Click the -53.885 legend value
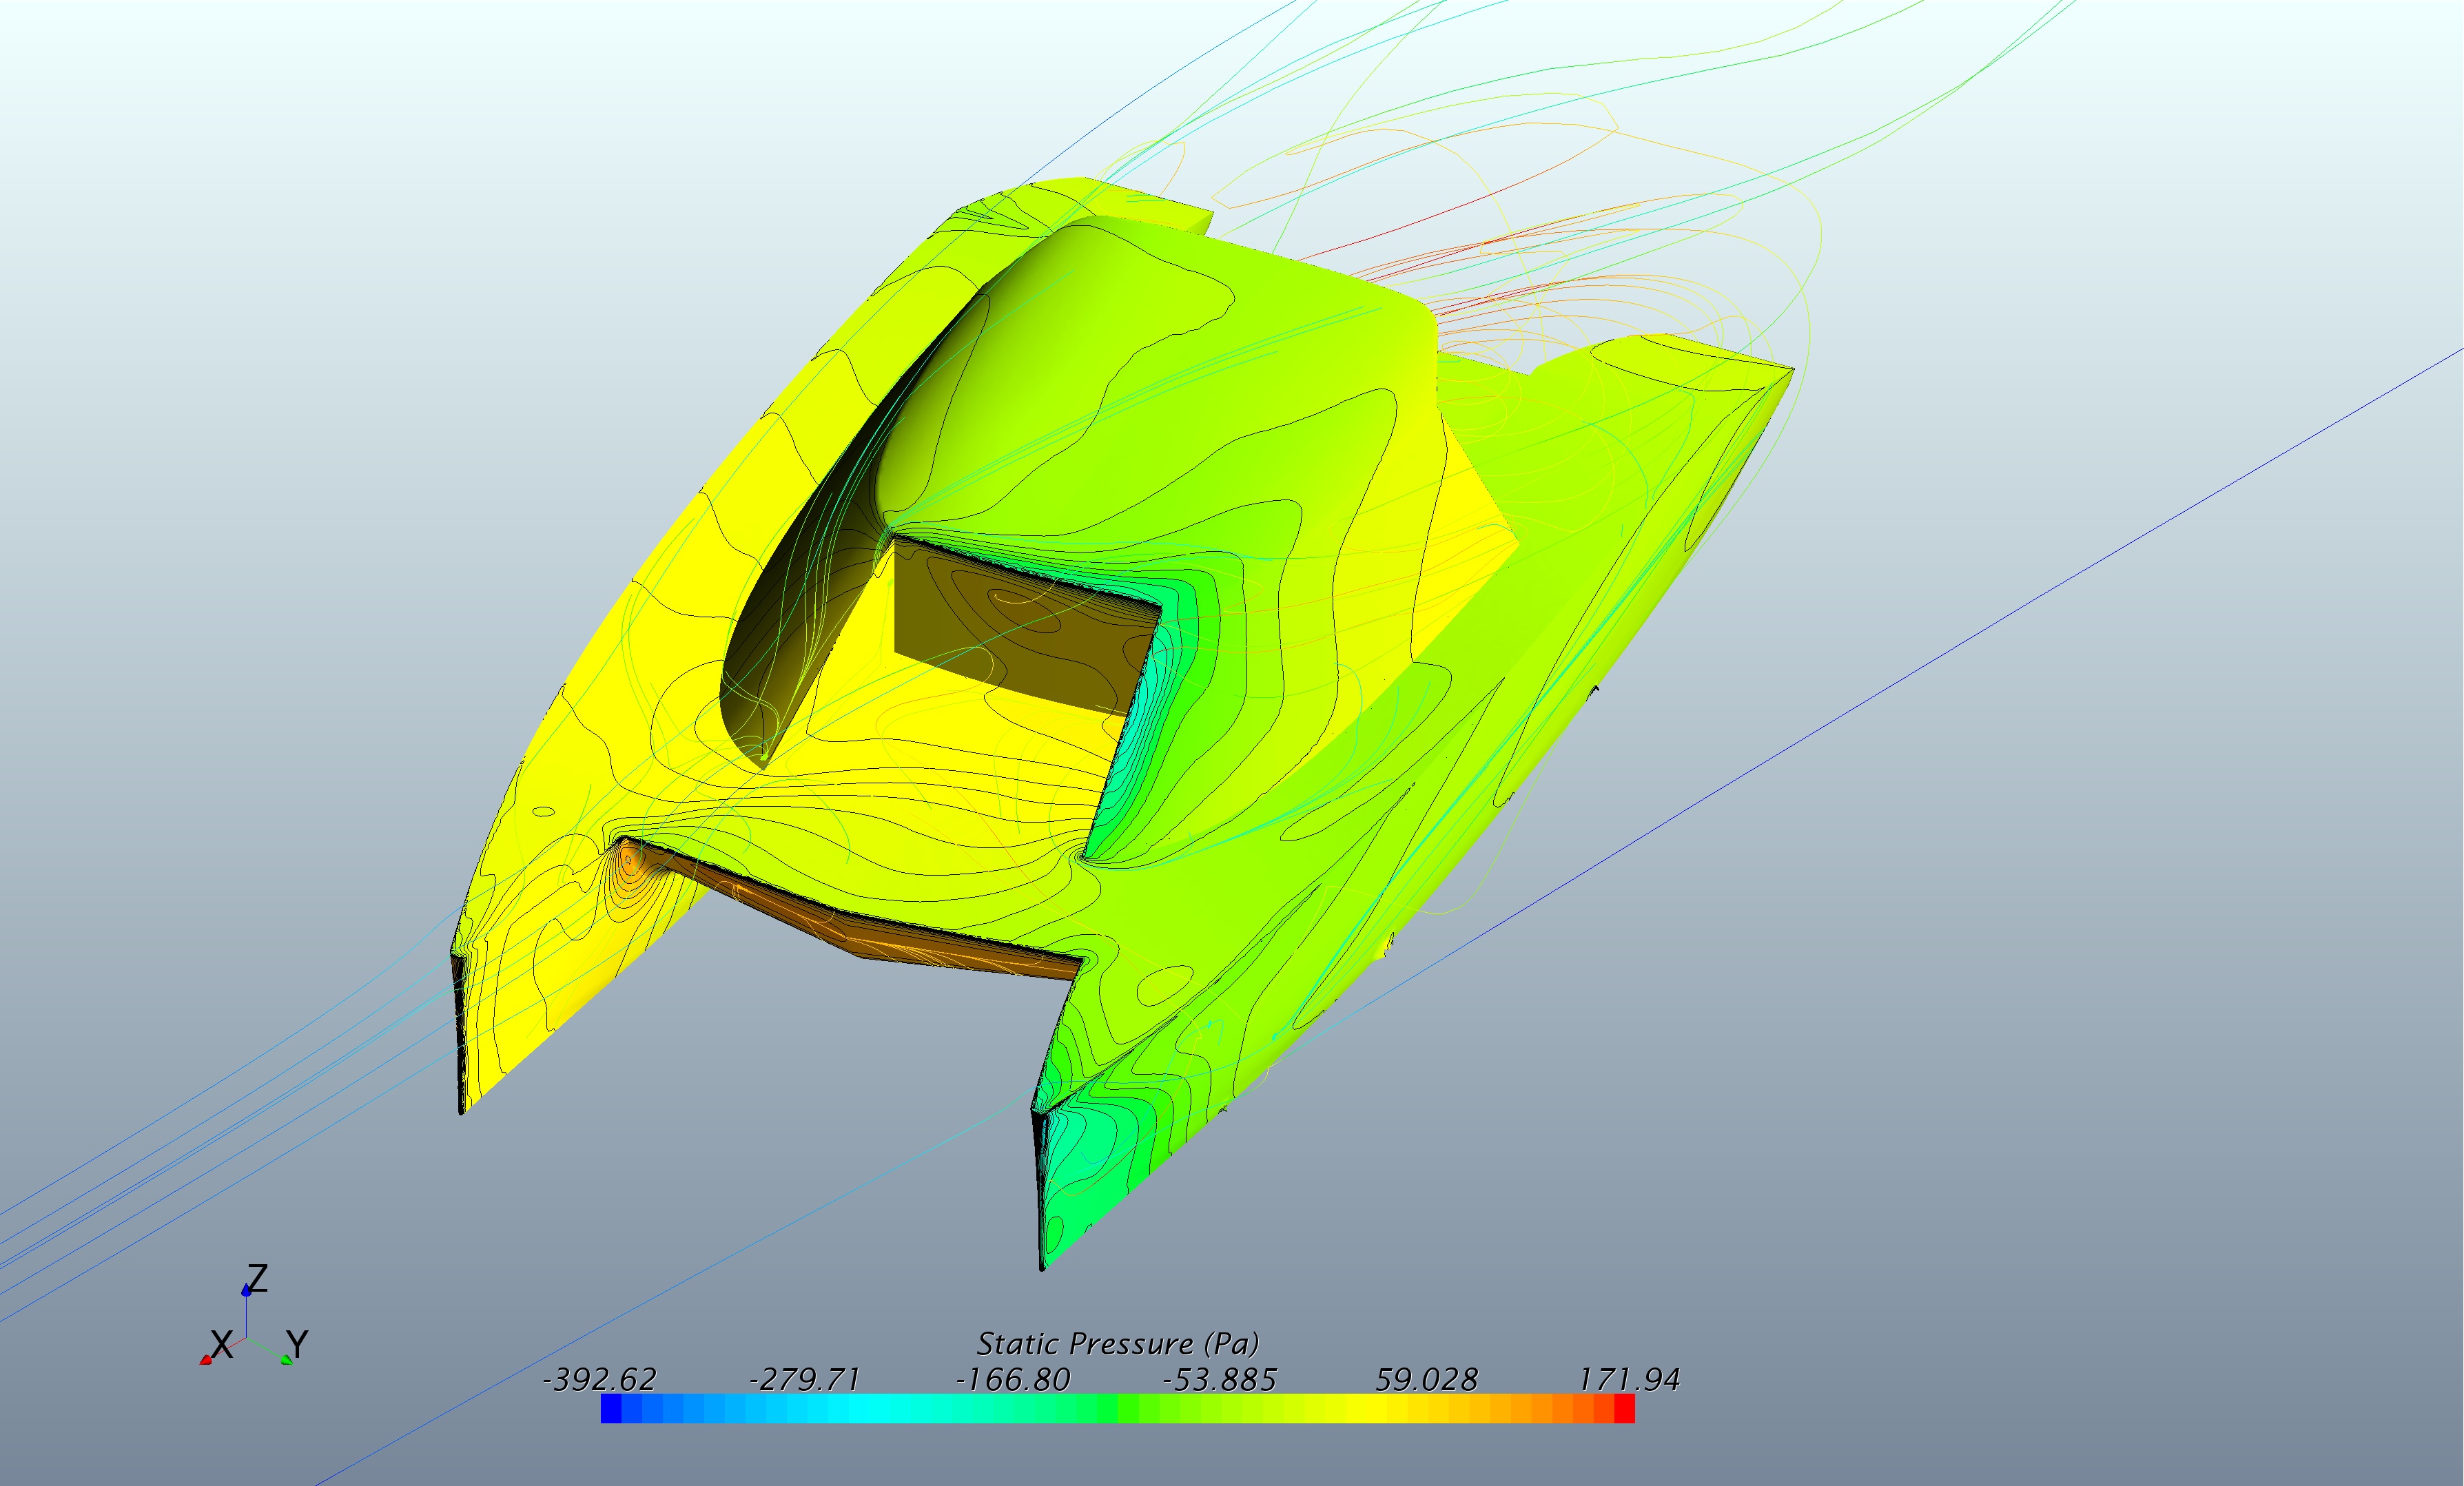Image resolution: width=2464 pixels, height=1486 pixels. pos(1219,1380)
